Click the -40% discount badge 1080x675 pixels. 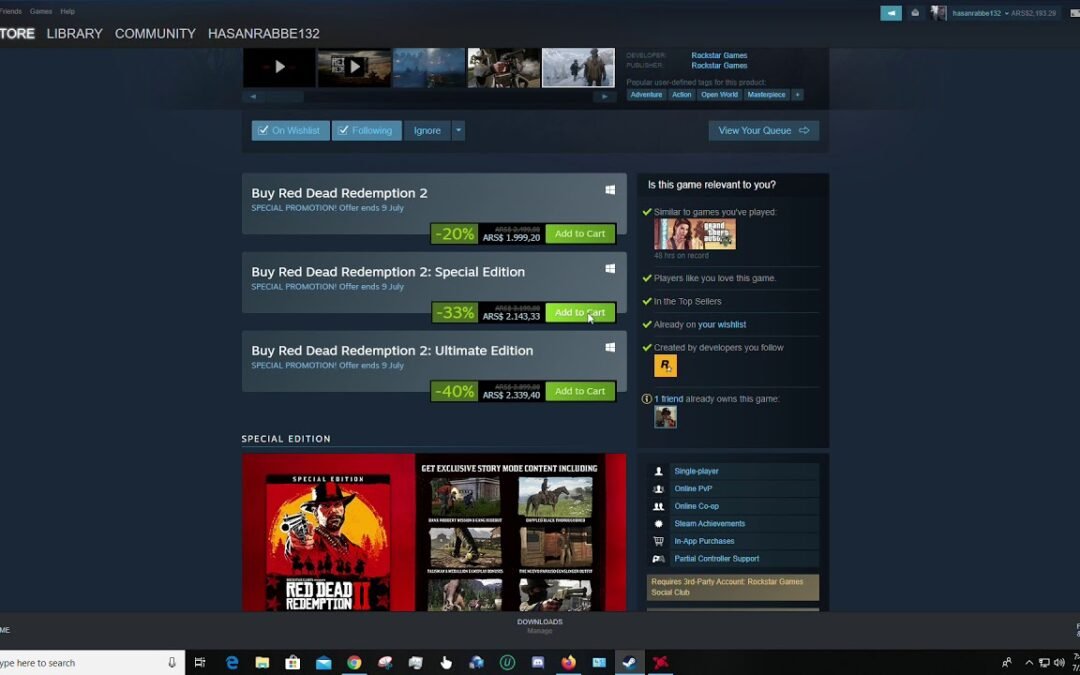point(455,391)
